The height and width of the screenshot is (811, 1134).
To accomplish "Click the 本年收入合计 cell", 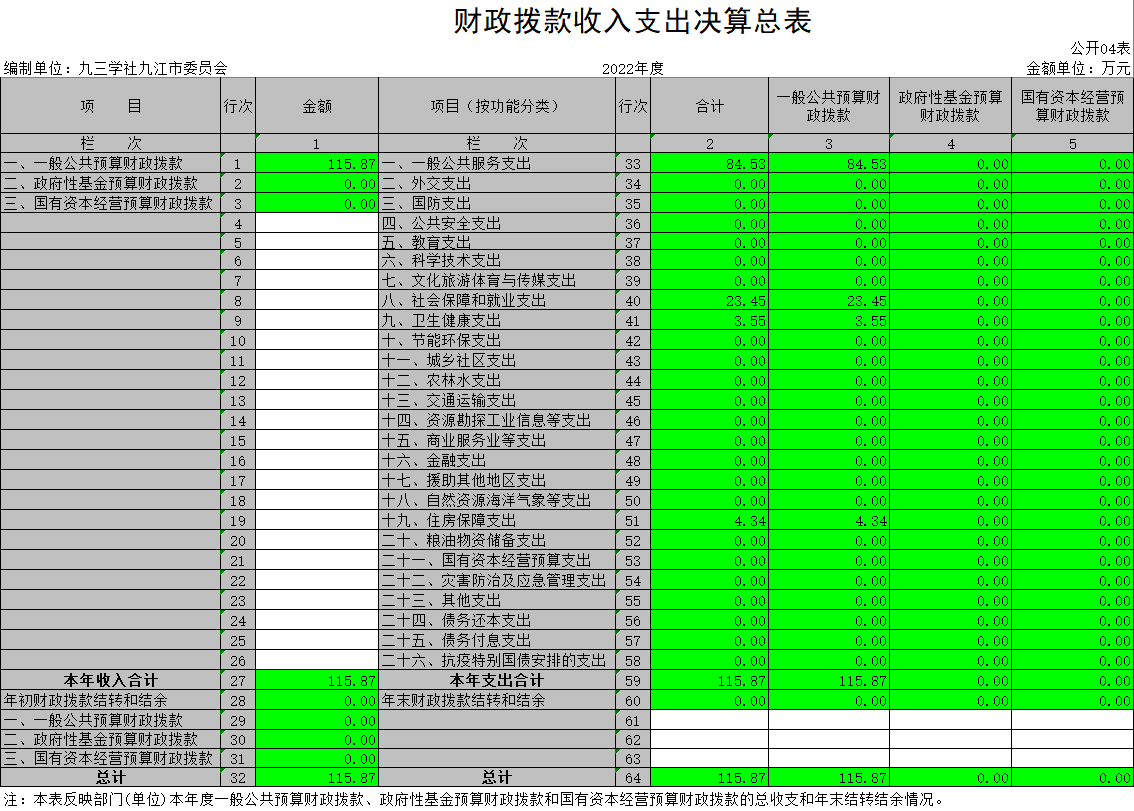I will click(x=111, y=681).
